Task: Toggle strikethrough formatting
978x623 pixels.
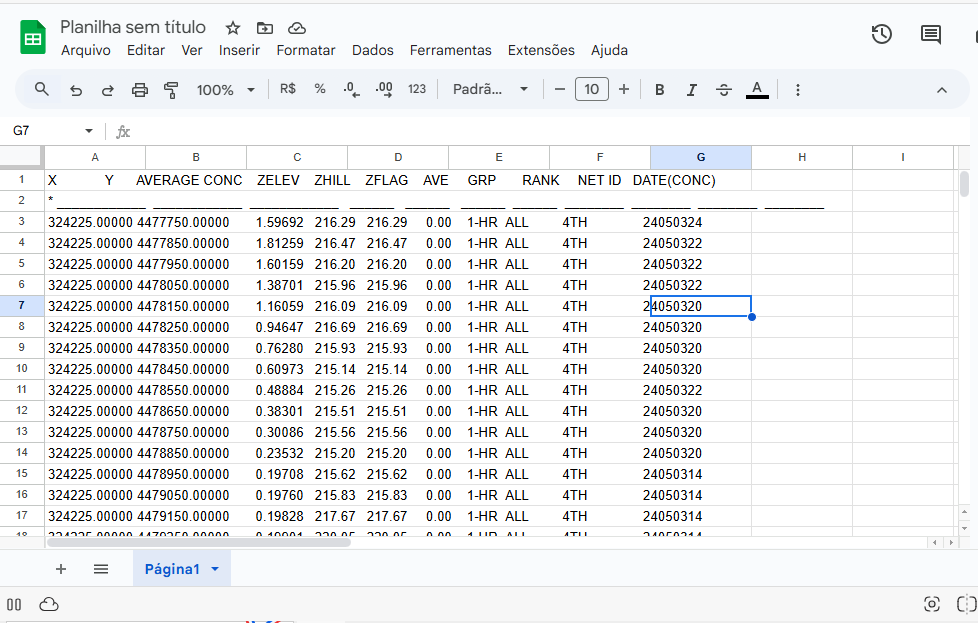Action: (724, 90)
